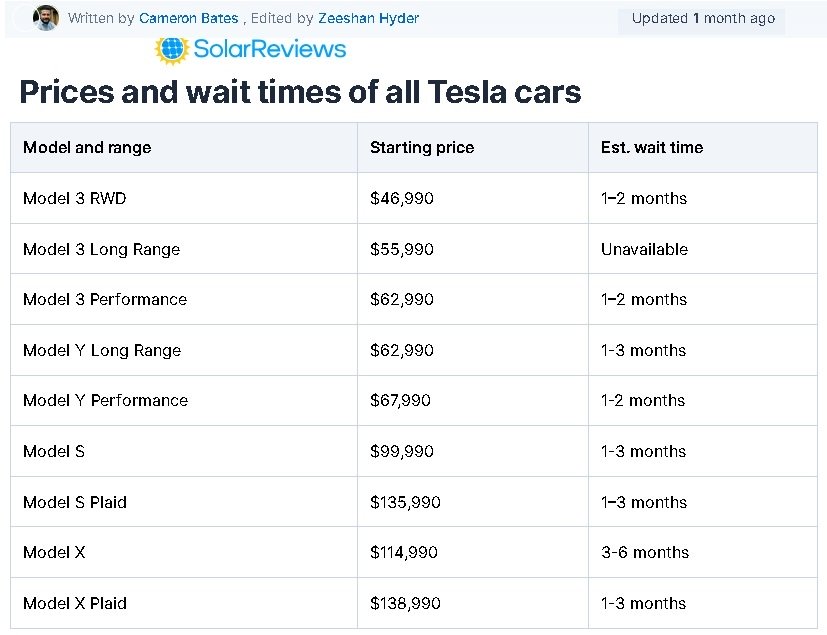Click the SolarReviews sun logo icon
Screen dimensions: 827x635
(172, 50)
